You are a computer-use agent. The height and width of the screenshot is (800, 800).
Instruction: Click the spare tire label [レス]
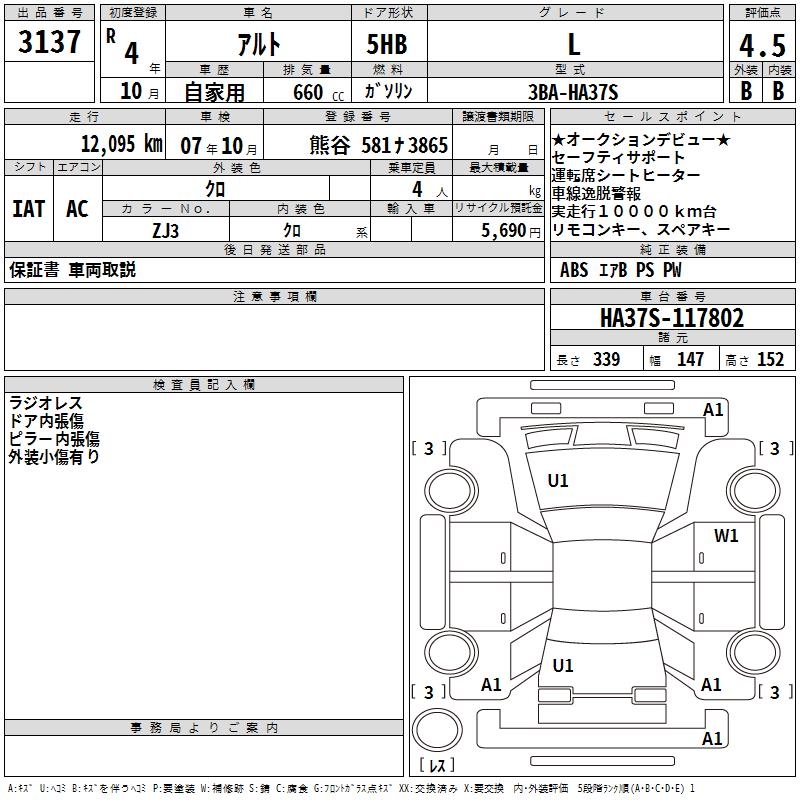[x=437, y=765]
